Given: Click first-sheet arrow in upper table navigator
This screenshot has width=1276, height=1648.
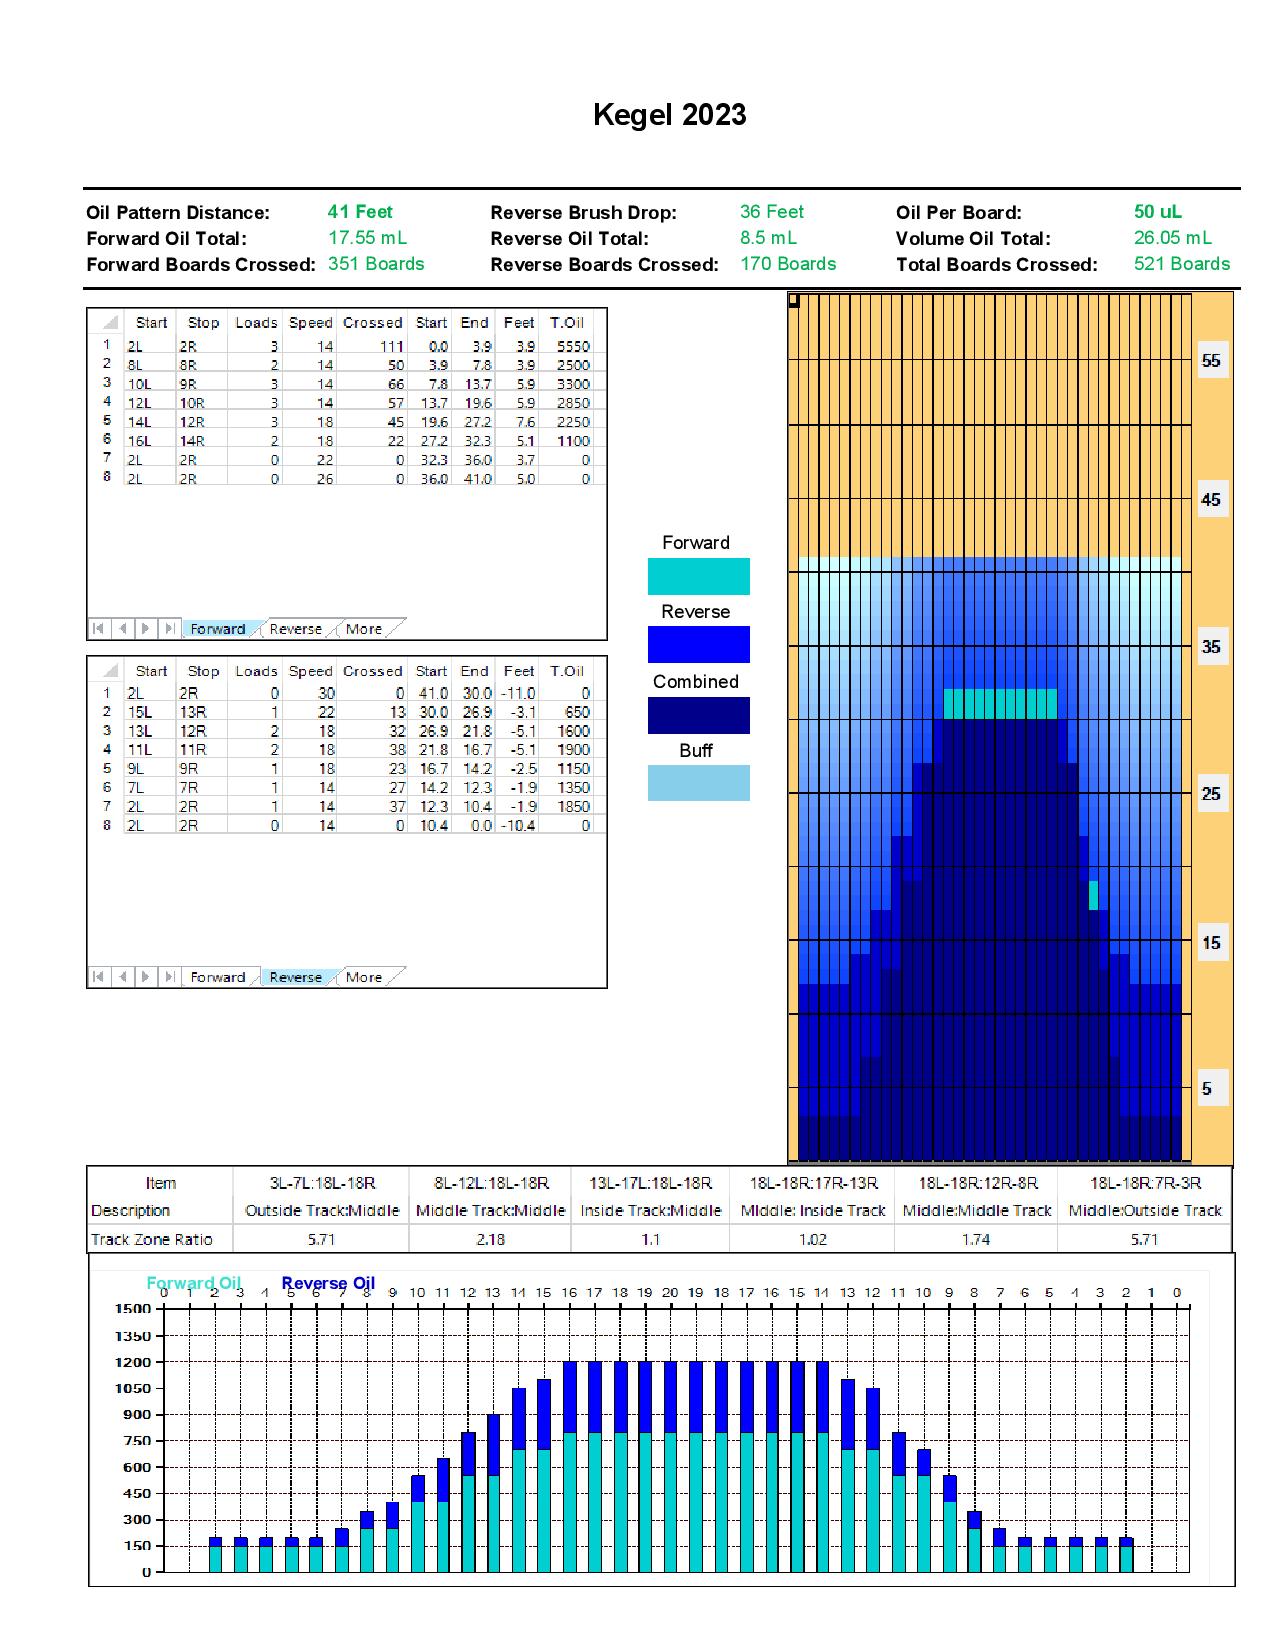Looking at the screenshot, I should tap(98, 629).
